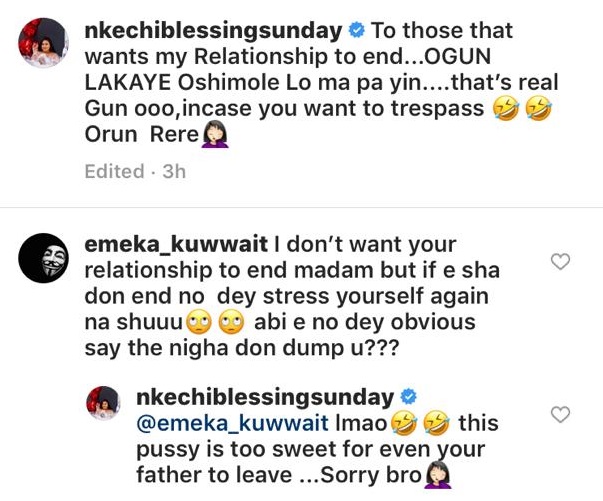Click the second laughing emoji before this

tap(436, 423)
